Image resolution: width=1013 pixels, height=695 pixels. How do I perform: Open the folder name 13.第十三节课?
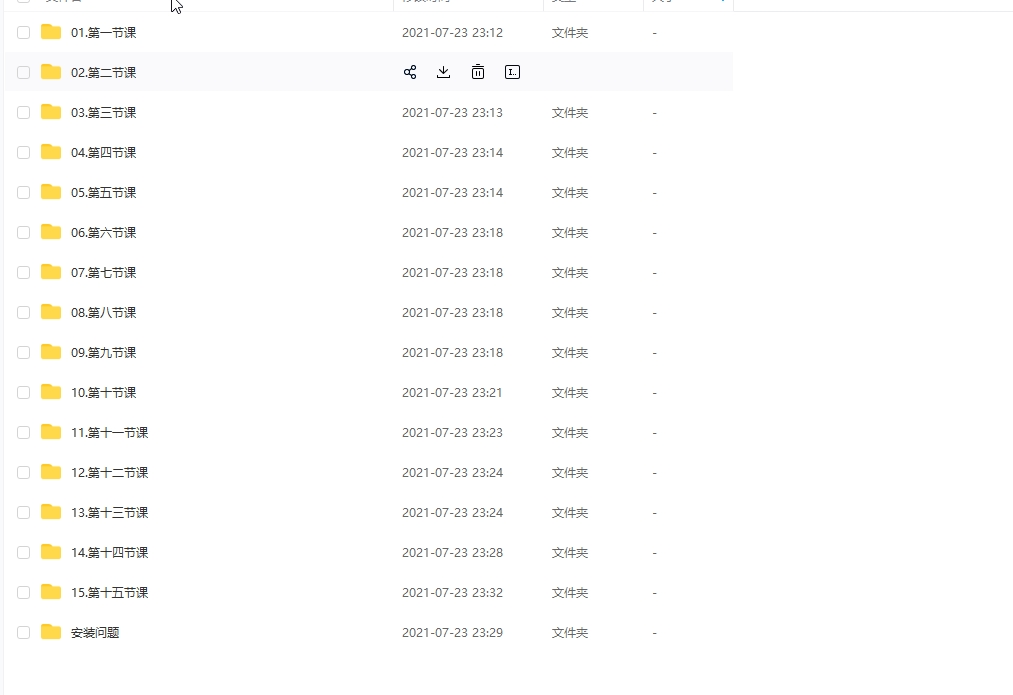(x=110, y=513)
